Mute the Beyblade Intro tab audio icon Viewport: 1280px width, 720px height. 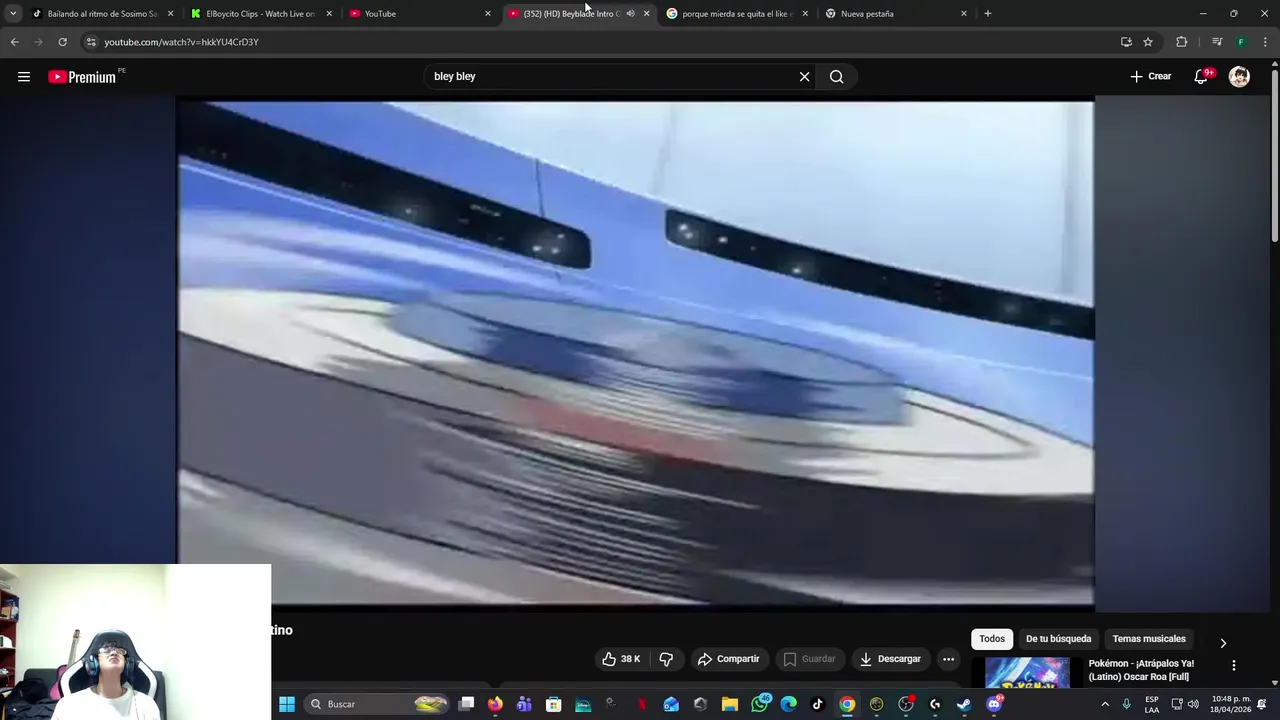(x=630, y=14)
